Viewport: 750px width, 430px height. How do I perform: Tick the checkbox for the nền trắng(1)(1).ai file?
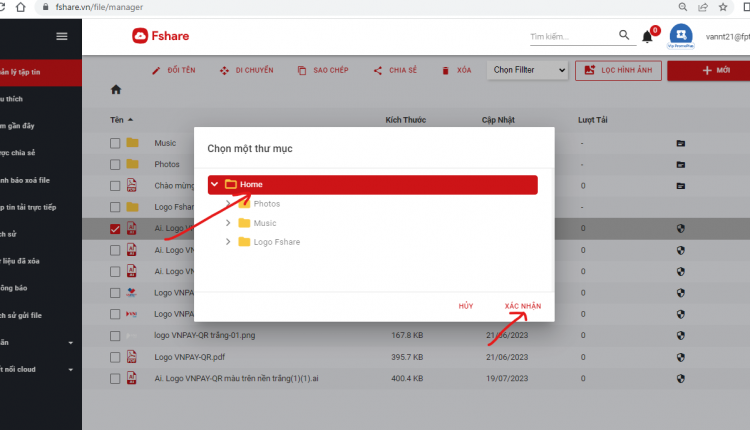click(115, 378)
